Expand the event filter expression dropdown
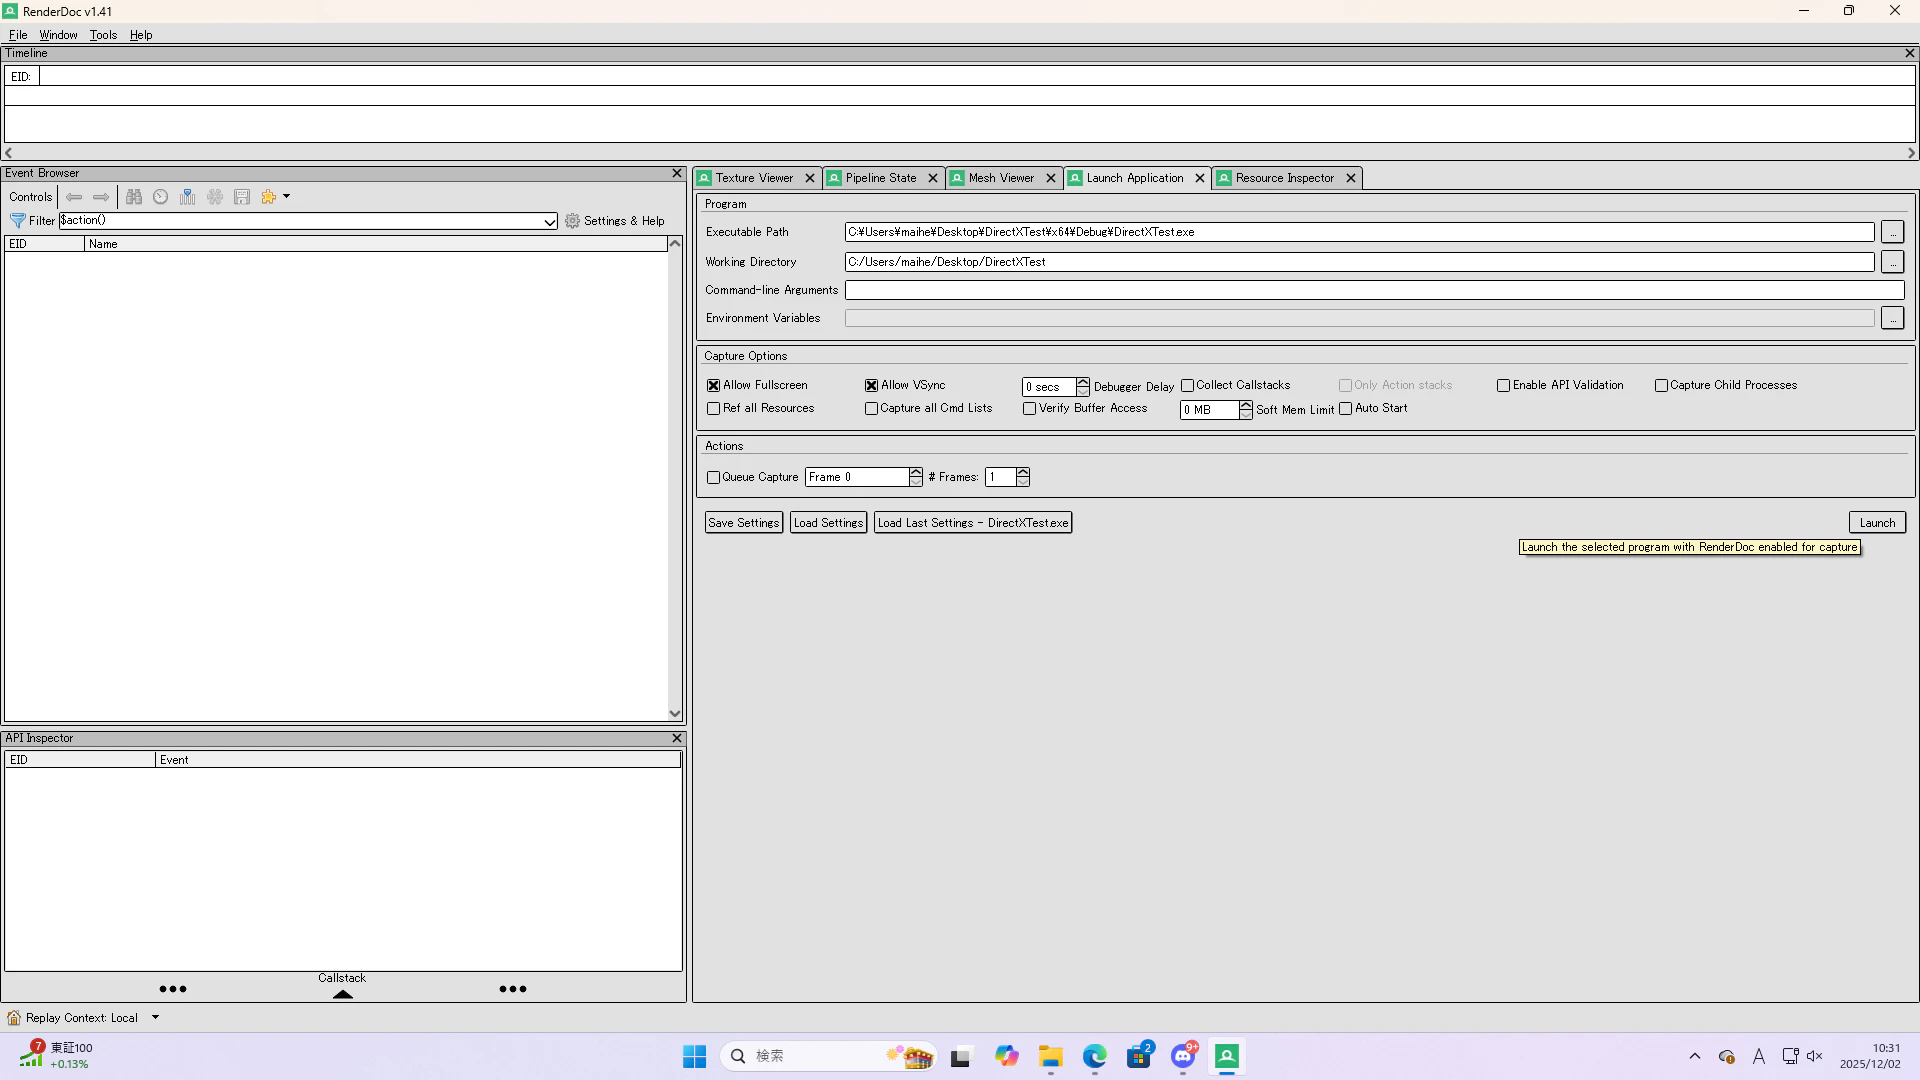 coord(549,222)
